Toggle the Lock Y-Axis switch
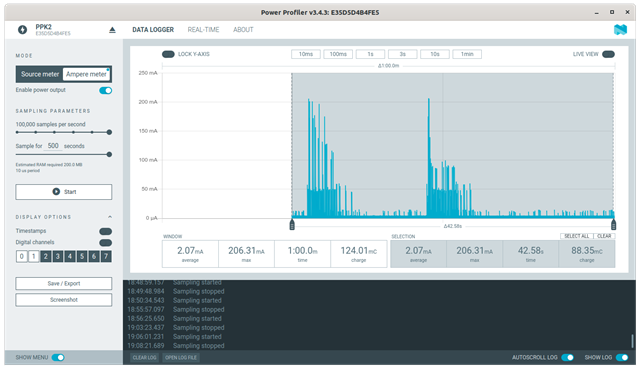 coord(168,54)
